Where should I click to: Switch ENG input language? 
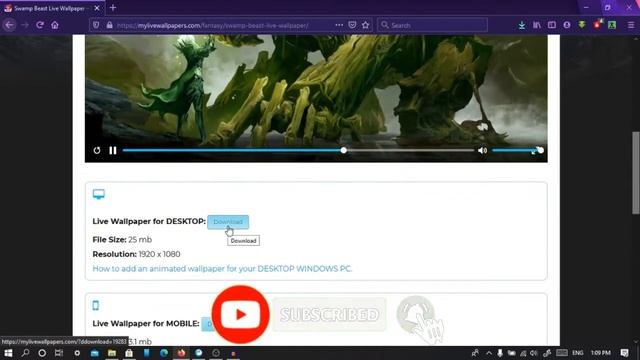[578, 353]
